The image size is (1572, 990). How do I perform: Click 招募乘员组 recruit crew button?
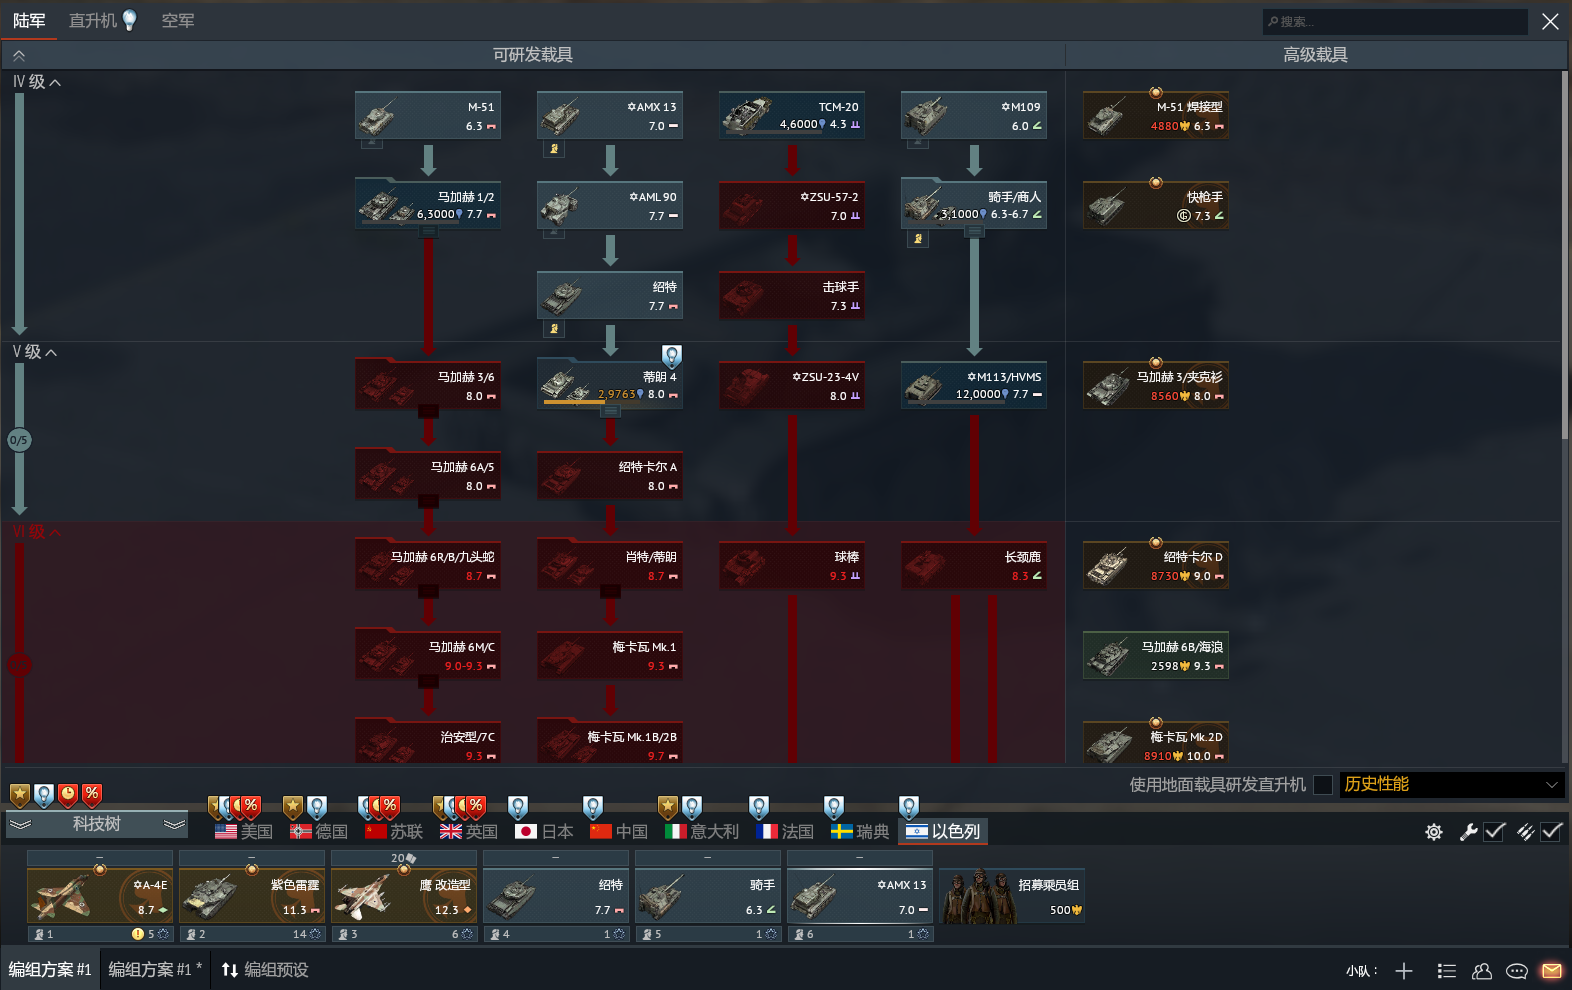1012,896
